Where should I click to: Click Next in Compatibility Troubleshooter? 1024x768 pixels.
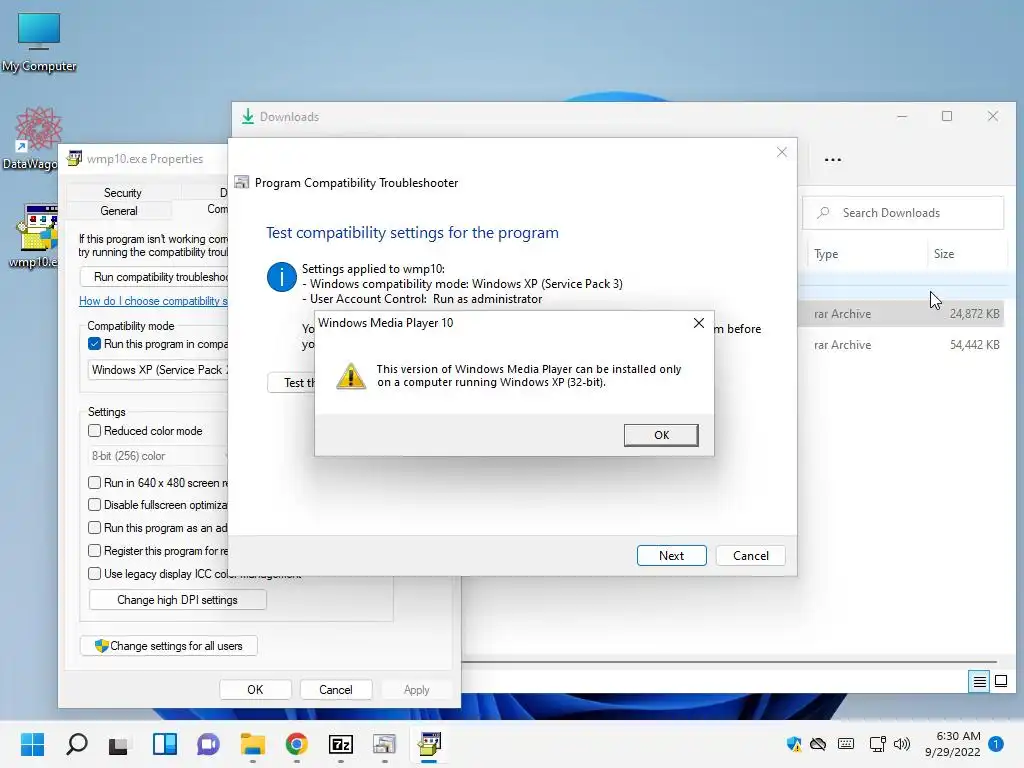tap(671, 555)
